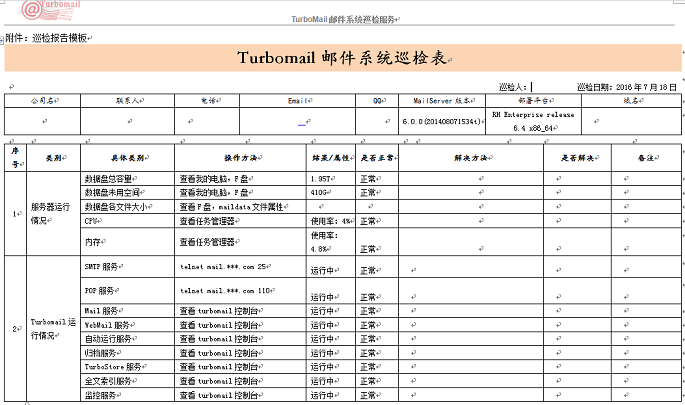This screenshot has width=685, height=405.
Task: Click the title Turbomail 邮件系统巡检表
Action: [x=342, y=58]
